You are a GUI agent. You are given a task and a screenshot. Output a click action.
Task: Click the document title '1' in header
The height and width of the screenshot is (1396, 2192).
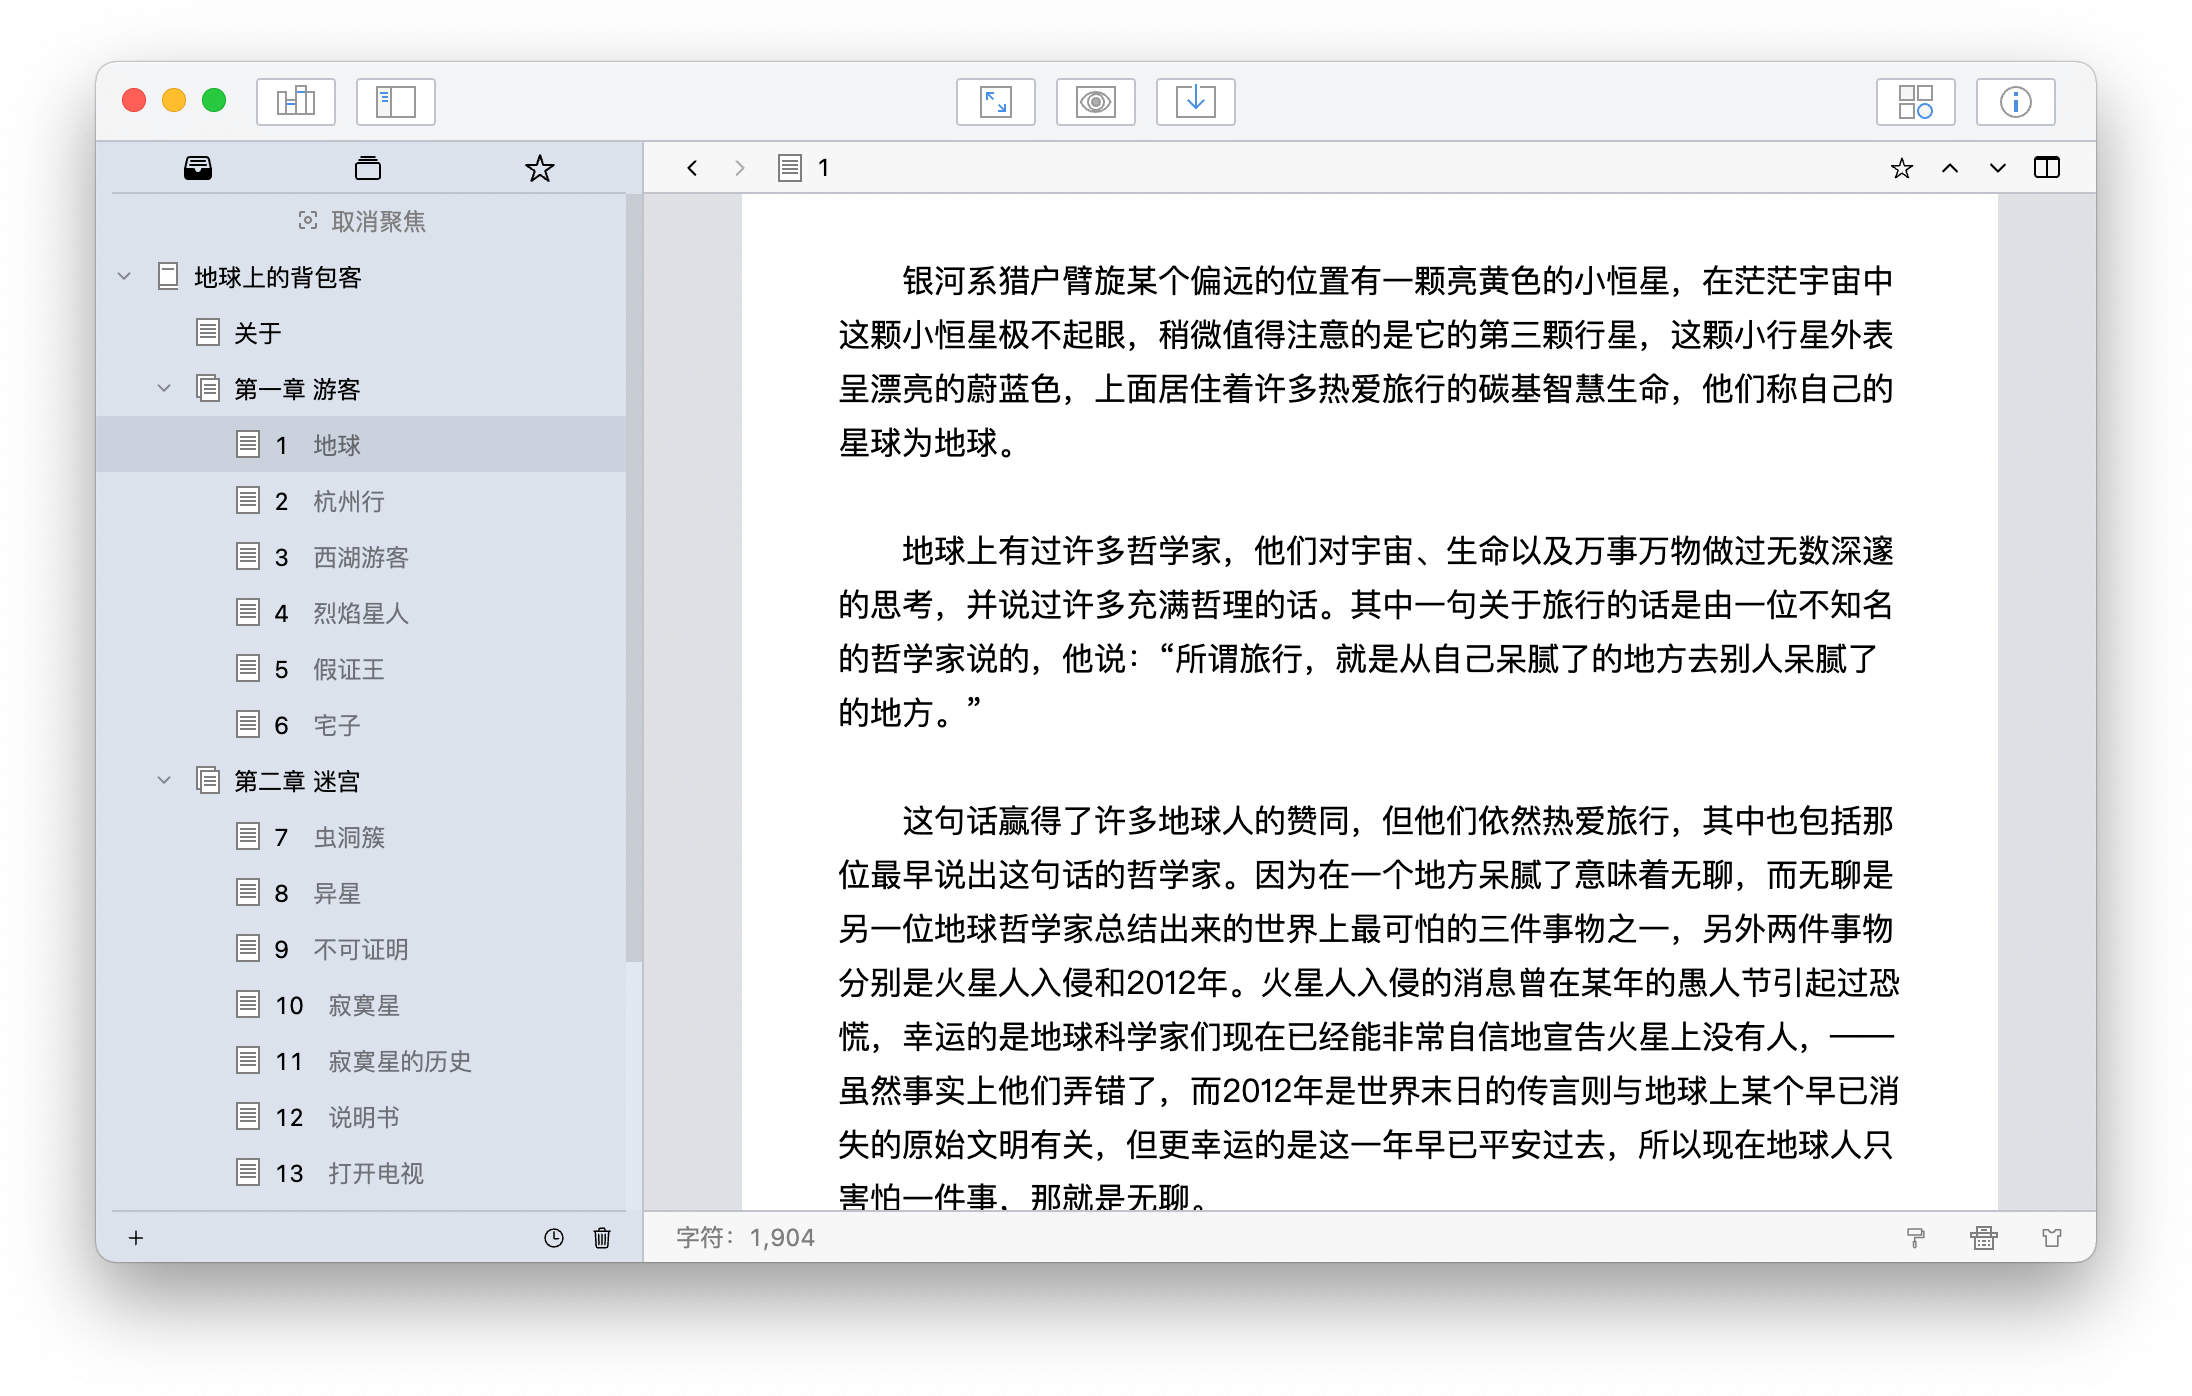823,168
